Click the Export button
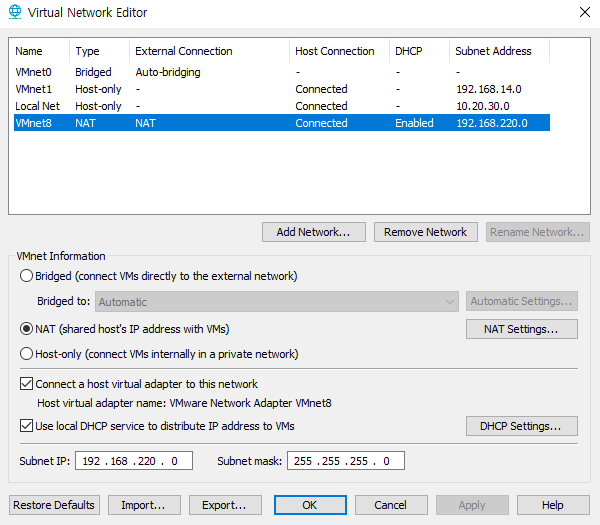The width and height of the screenshot is (600, 525). click(225, 505)
